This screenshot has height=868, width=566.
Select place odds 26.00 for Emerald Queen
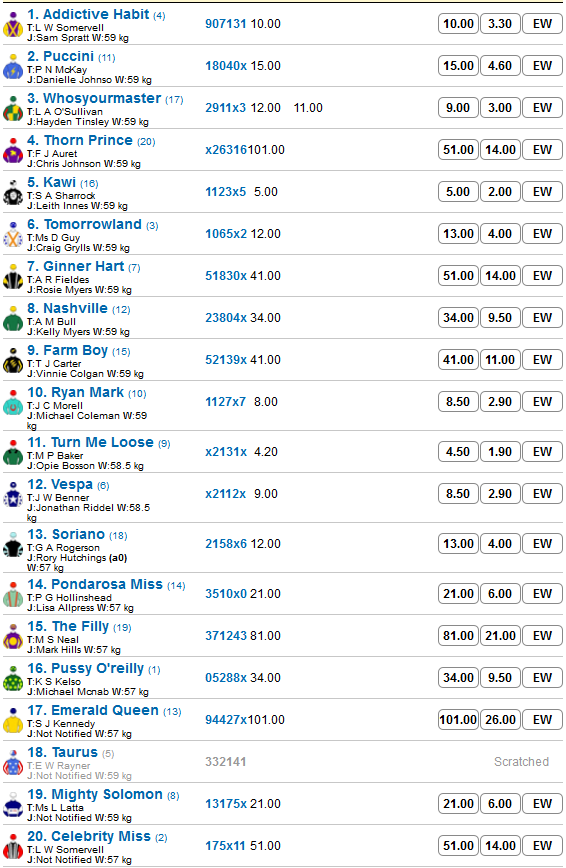500,720
